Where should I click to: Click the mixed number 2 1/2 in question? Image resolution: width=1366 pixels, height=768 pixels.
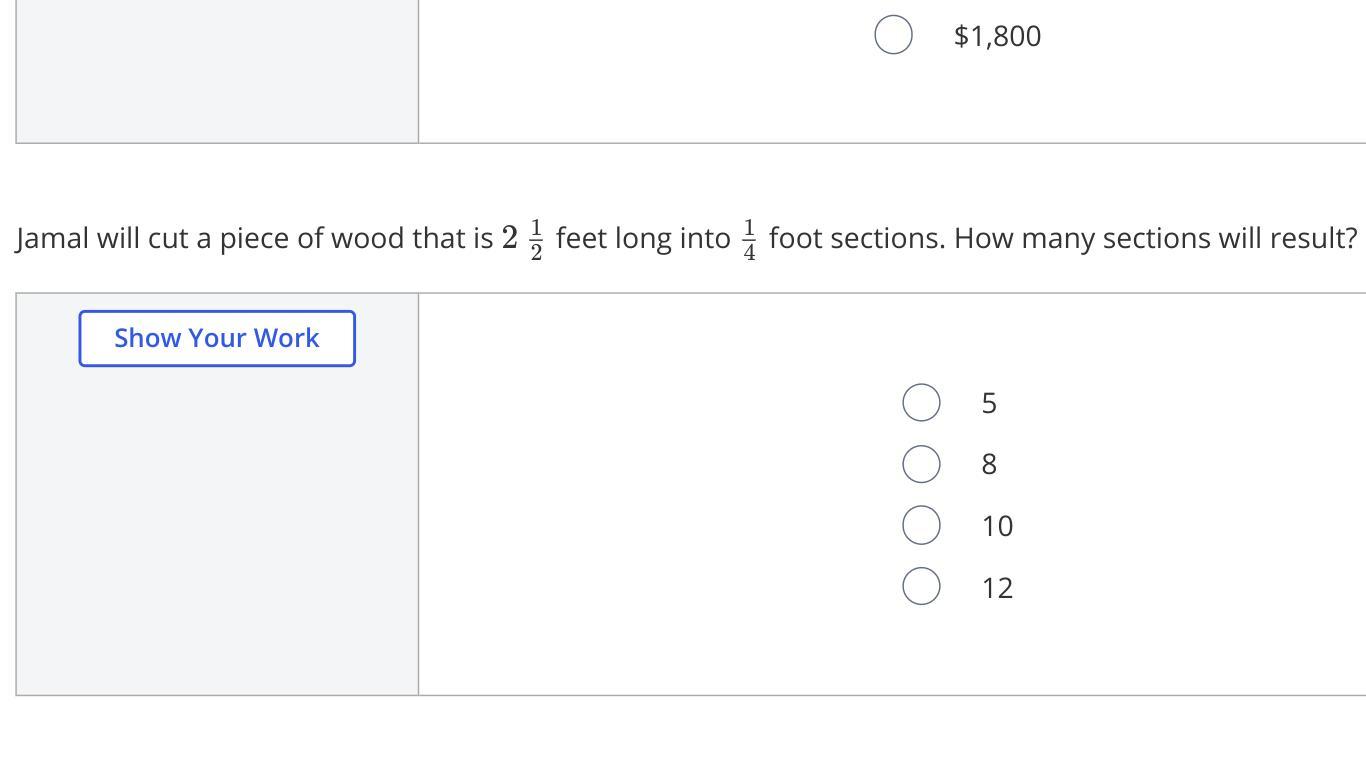pyautogui.click(x=522, y=239)
